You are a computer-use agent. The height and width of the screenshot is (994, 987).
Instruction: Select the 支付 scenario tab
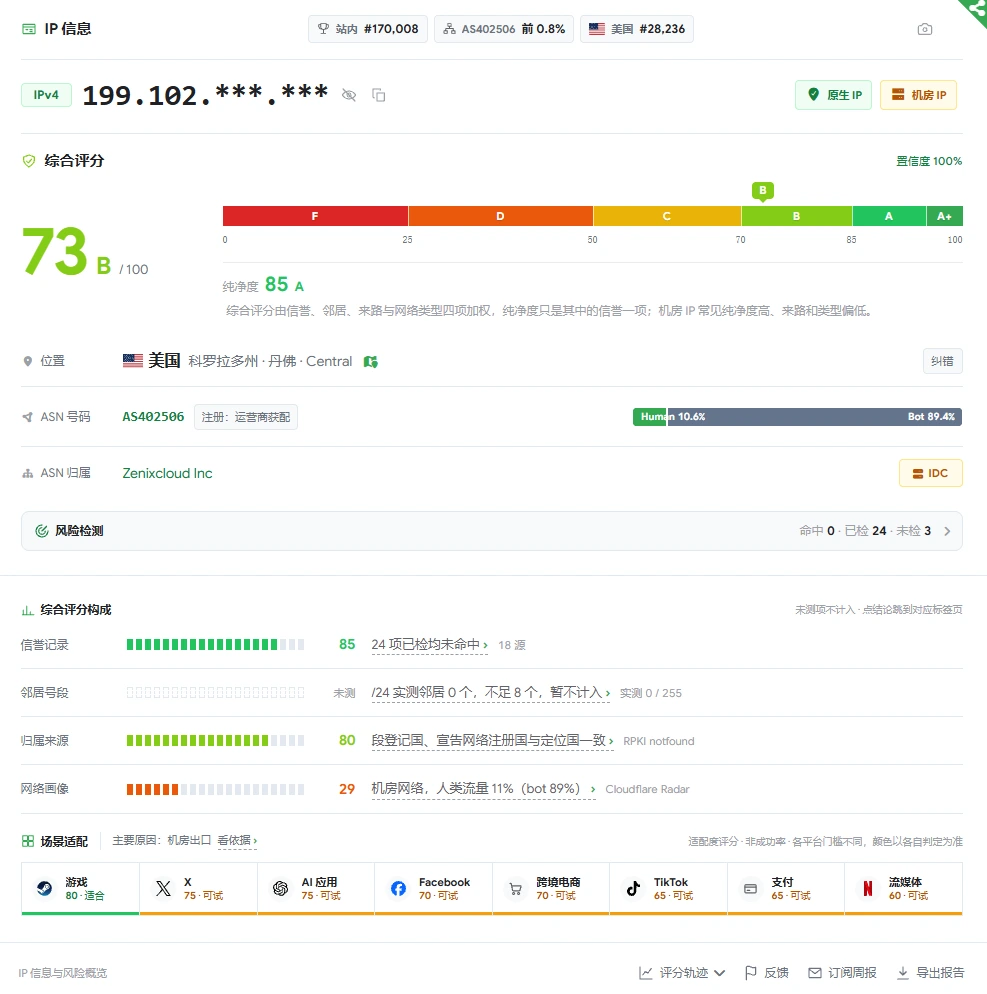pyautogui.click(x=786, y=889)
